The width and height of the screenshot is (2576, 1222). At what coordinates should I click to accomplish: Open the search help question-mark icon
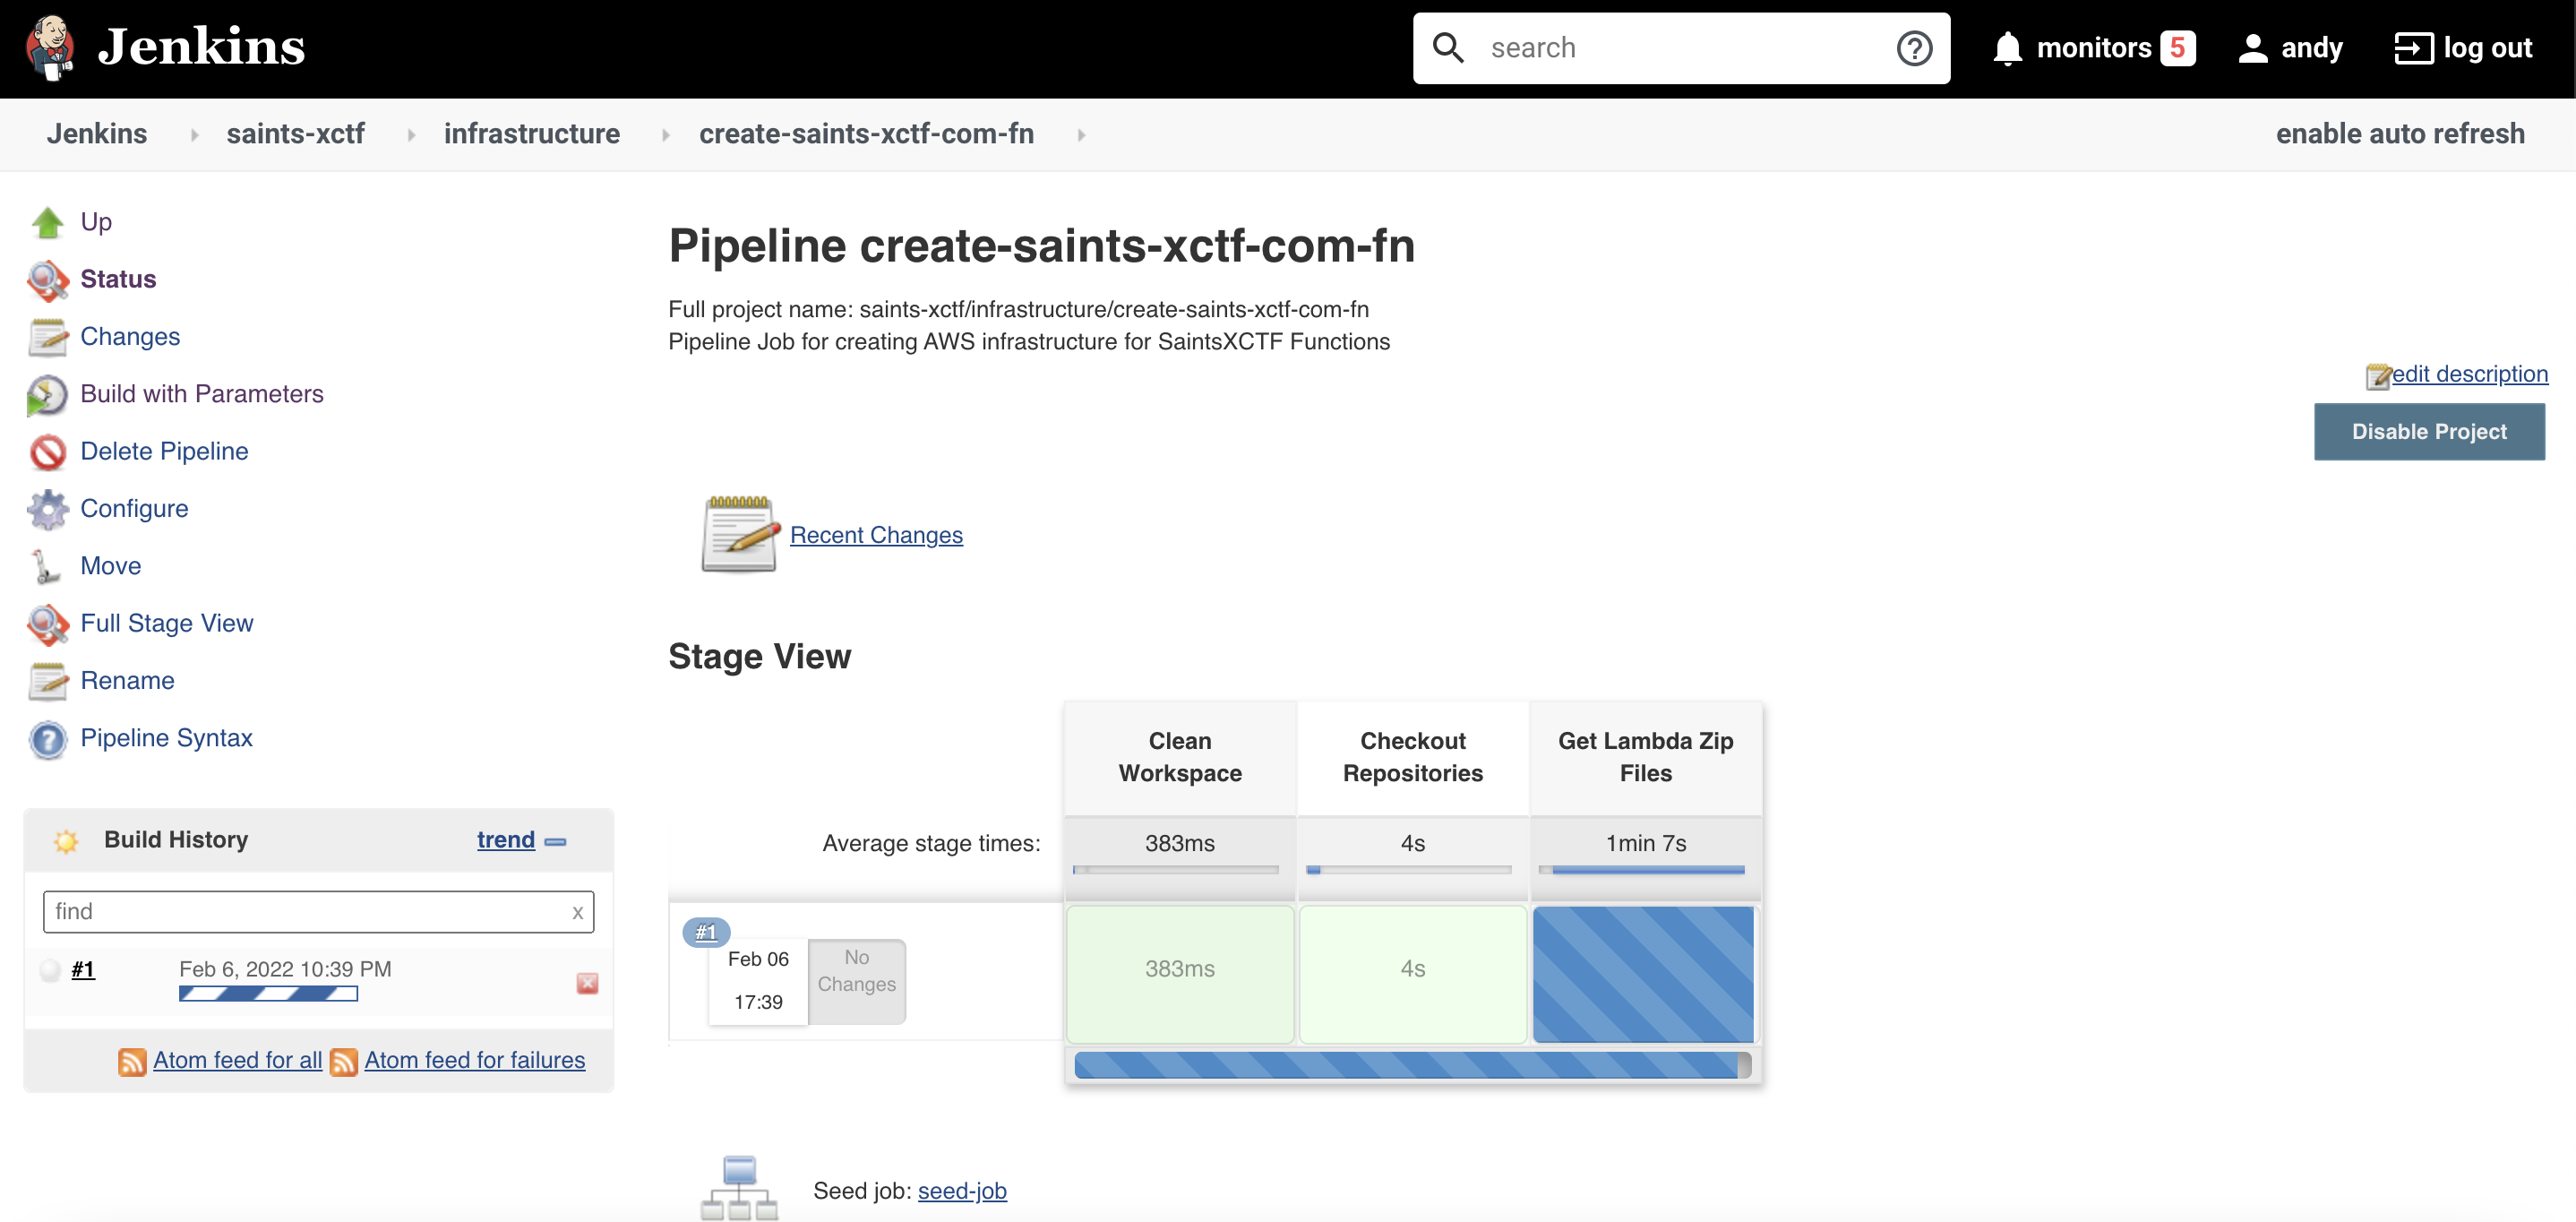(x=1914, y=48)
